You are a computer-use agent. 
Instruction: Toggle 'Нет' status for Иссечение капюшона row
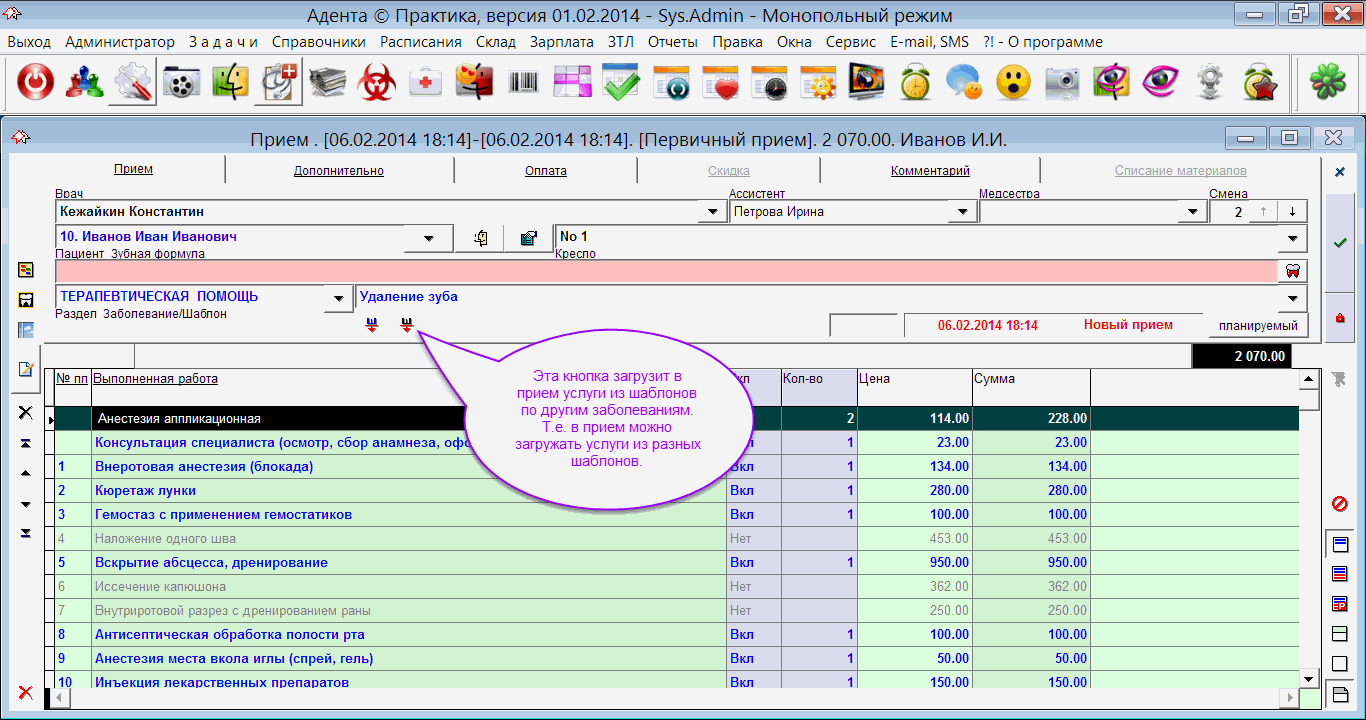click(741, 587)
